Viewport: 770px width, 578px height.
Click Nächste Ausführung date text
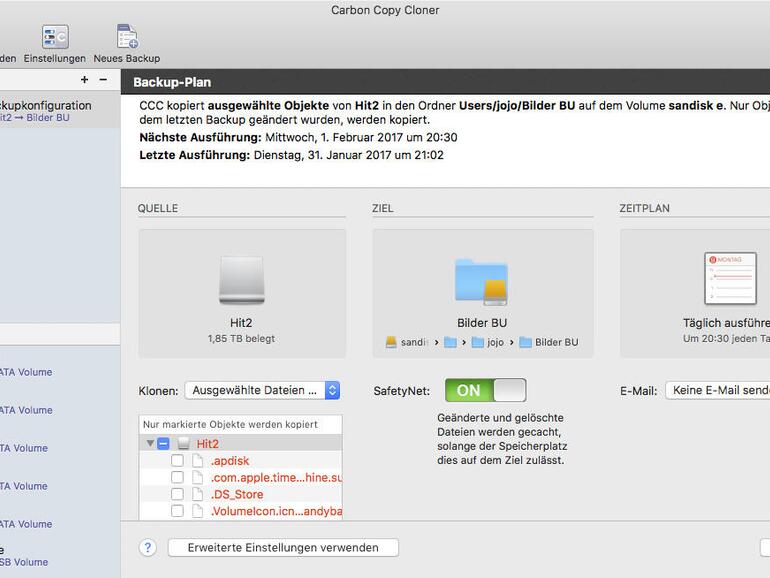coord(361,138)
